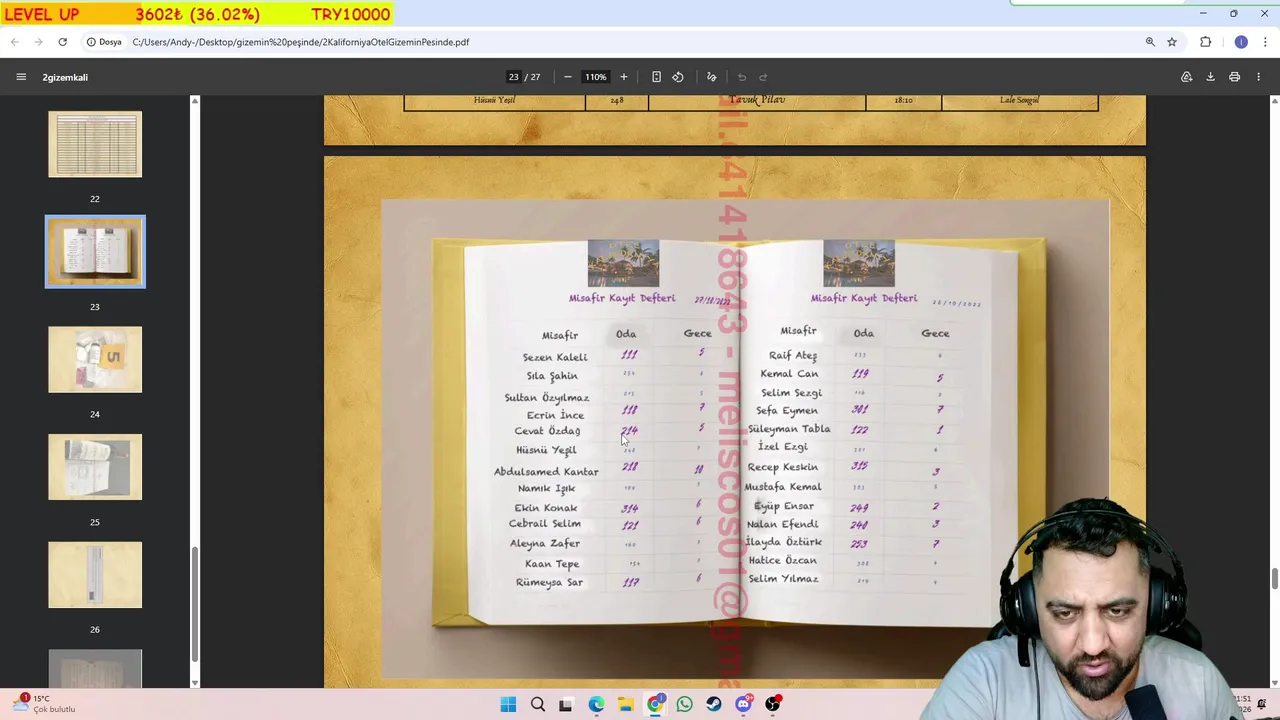The height and width of the screenshot is (720, 1280).
Task: Click guest name Hüsnü Yeşil in register
Action: pos(546,450)
